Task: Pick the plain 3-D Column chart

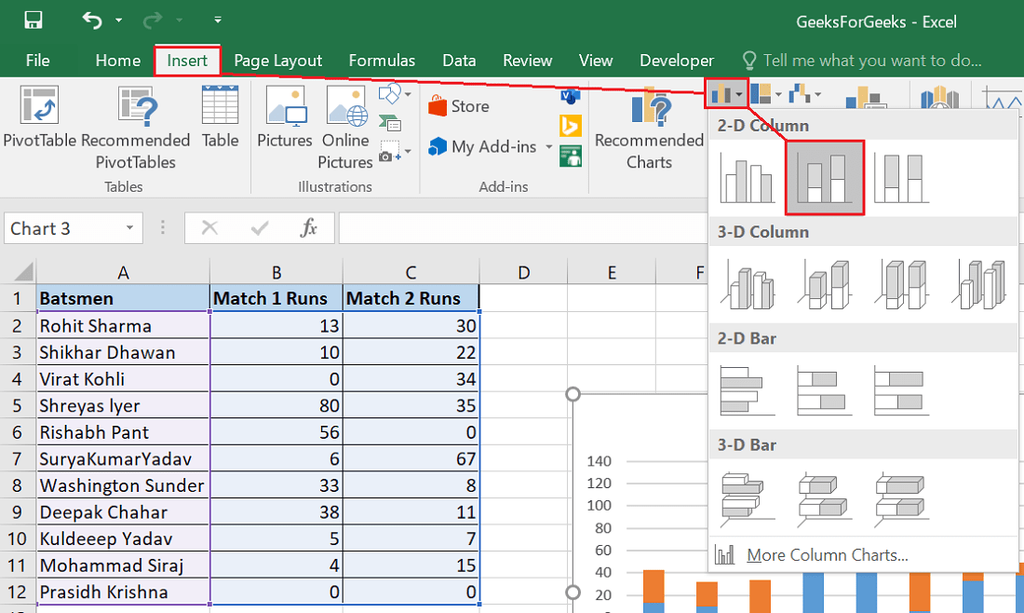Action: pos(979,284)
